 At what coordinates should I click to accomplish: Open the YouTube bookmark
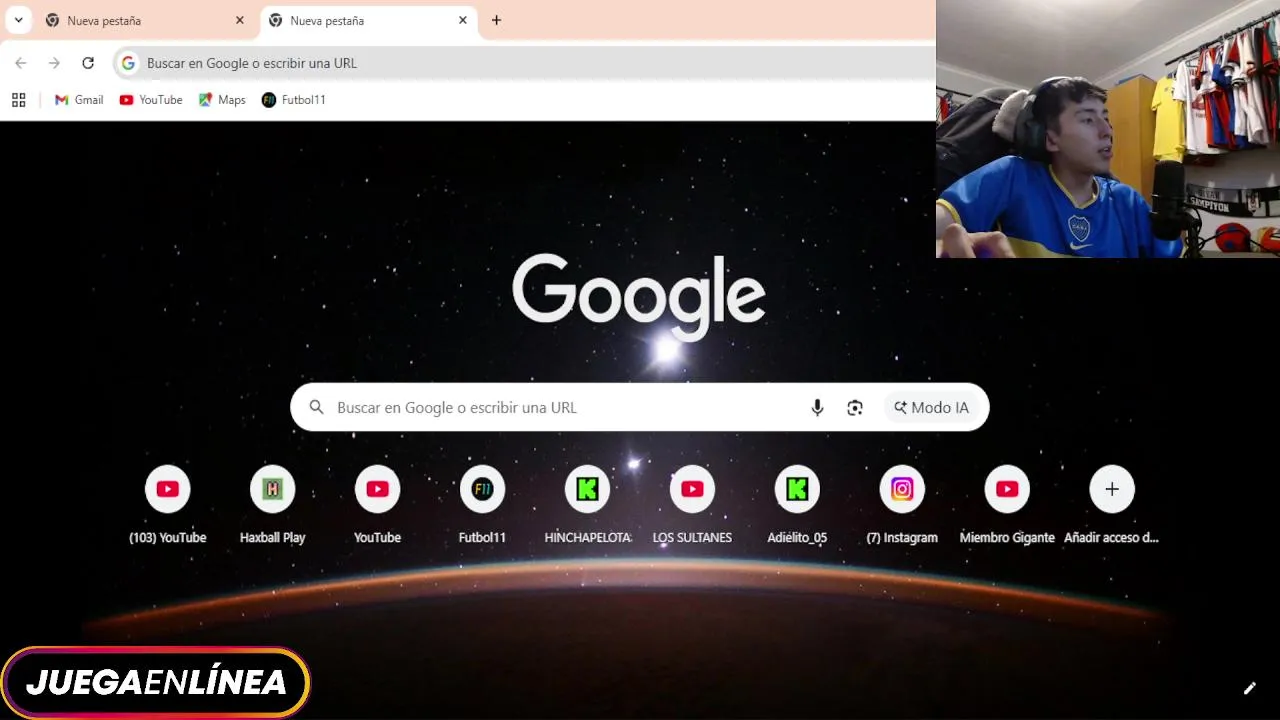(x=151, y=100)
